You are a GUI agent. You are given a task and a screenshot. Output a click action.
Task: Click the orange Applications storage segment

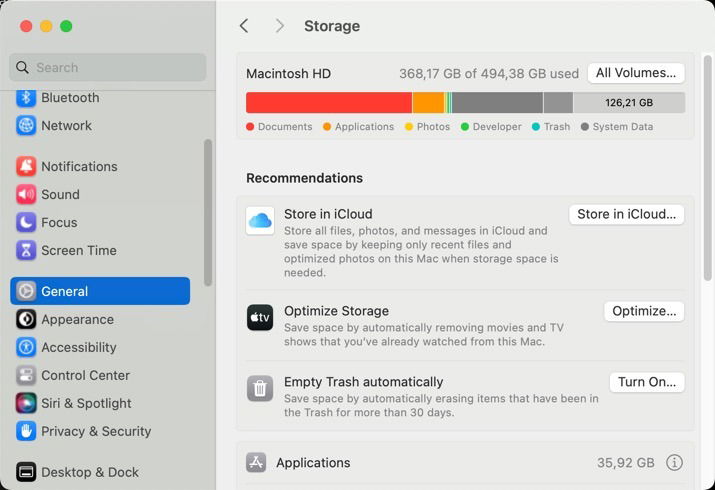[428, 103]
